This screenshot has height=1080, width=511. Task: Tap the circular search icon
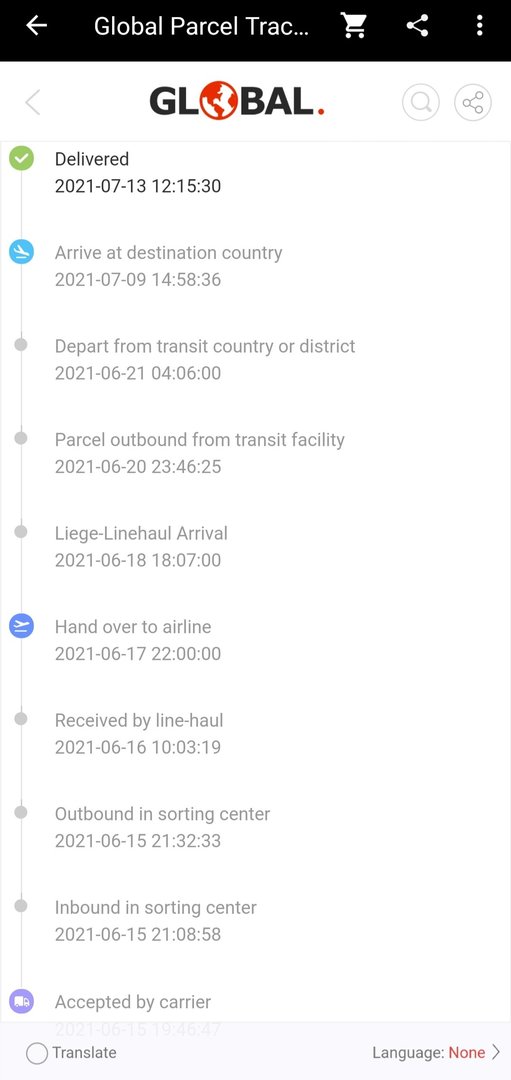[x=421, y=103]
